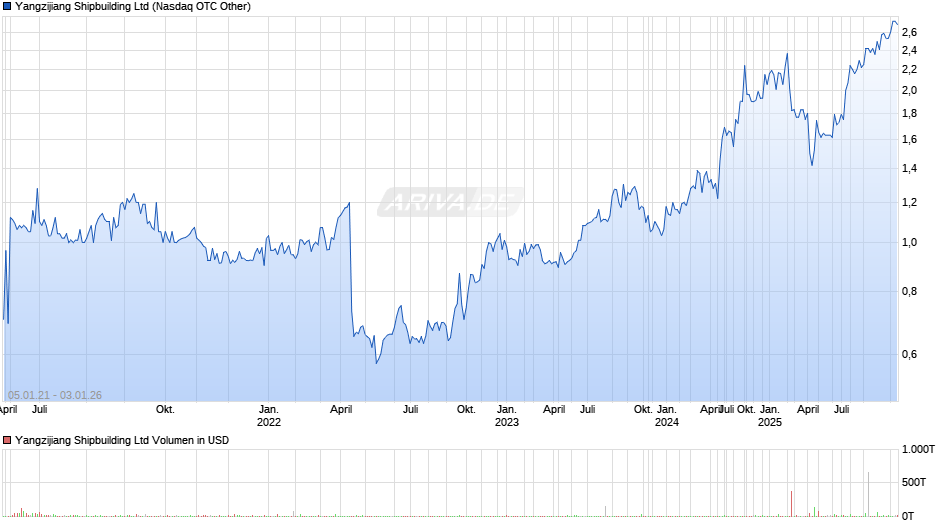Screen dimensions: 940x526
Task: Click the tallest grey bar in volume chart
Action: (868, 494)
